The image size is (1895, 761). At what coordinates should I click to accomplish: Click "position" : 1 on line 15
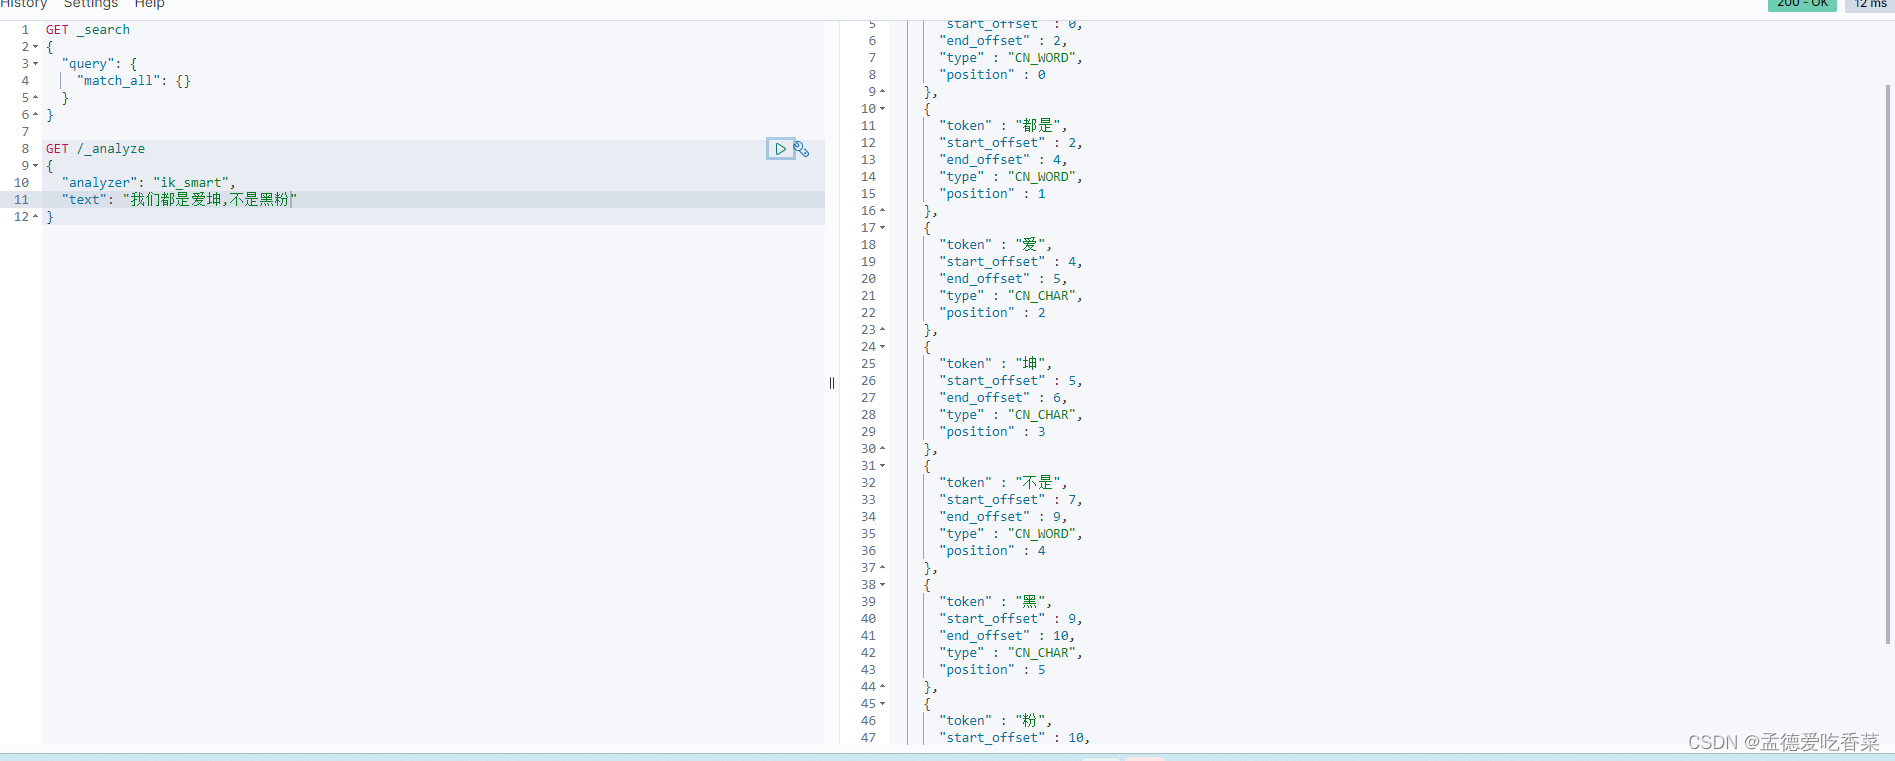tap(992, 194)
